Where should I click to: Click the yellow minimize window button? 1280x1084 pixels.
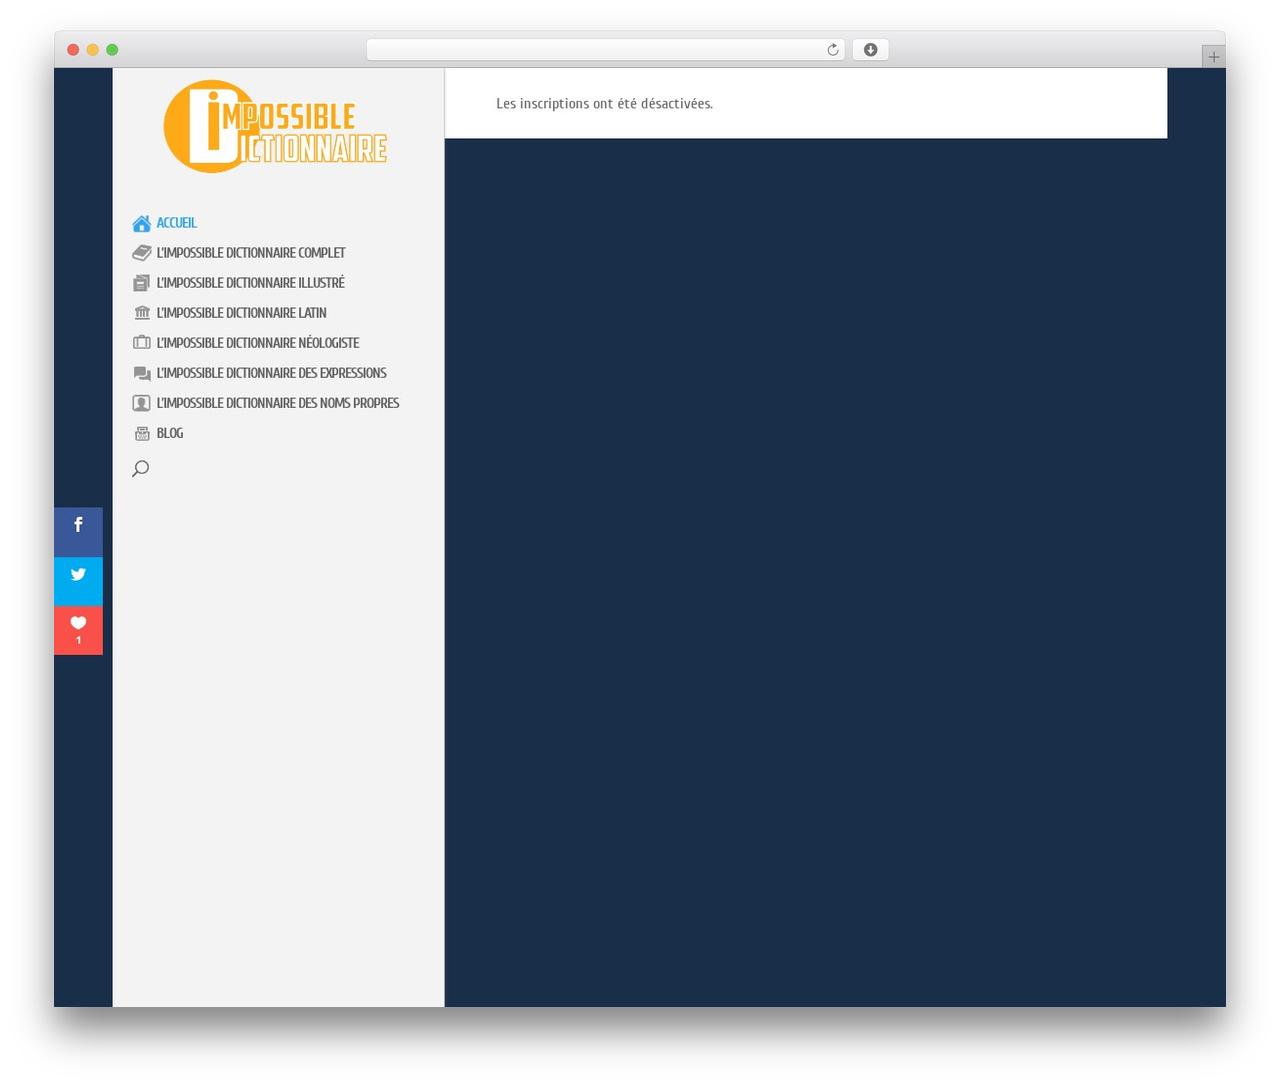click(x=93, y=50)
